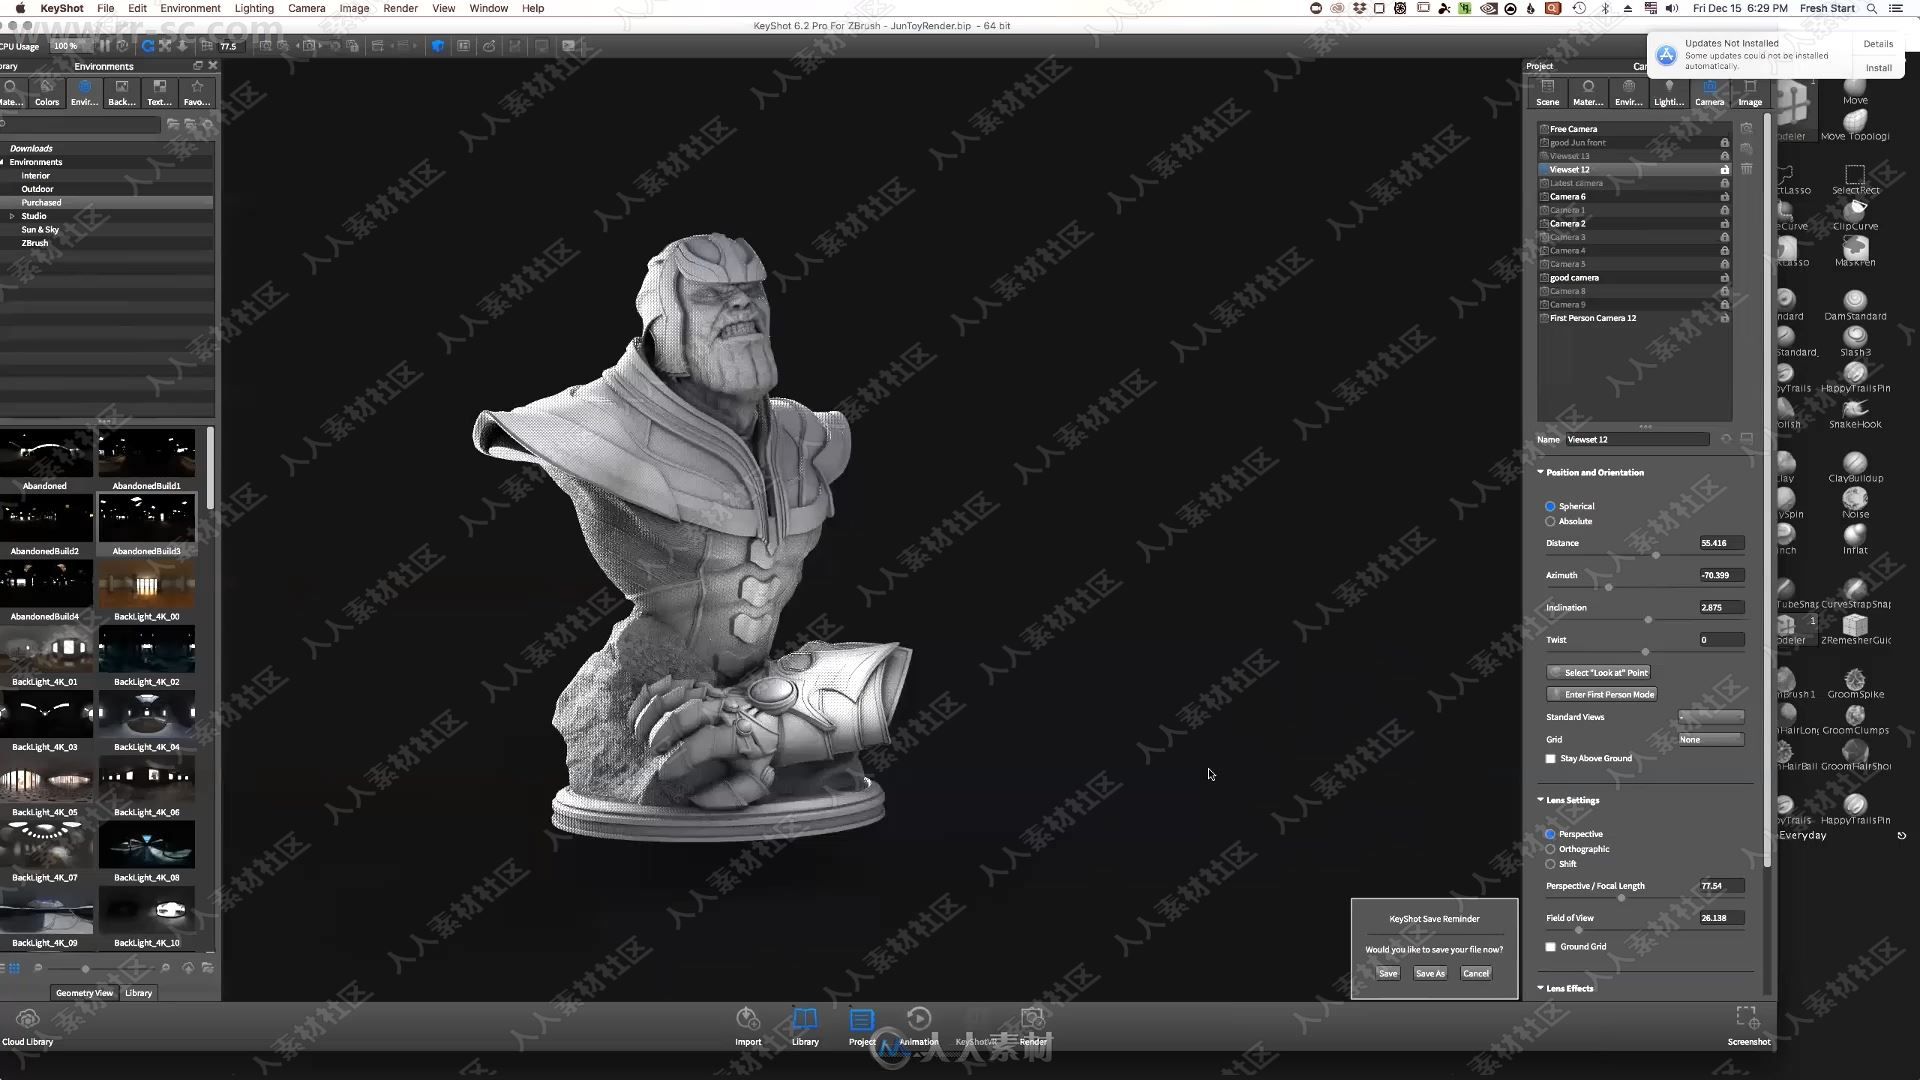1920x1080 pixels.
Task: Open the Colors library tab icon
Action: pyautogui.click(x=47, y=93)
